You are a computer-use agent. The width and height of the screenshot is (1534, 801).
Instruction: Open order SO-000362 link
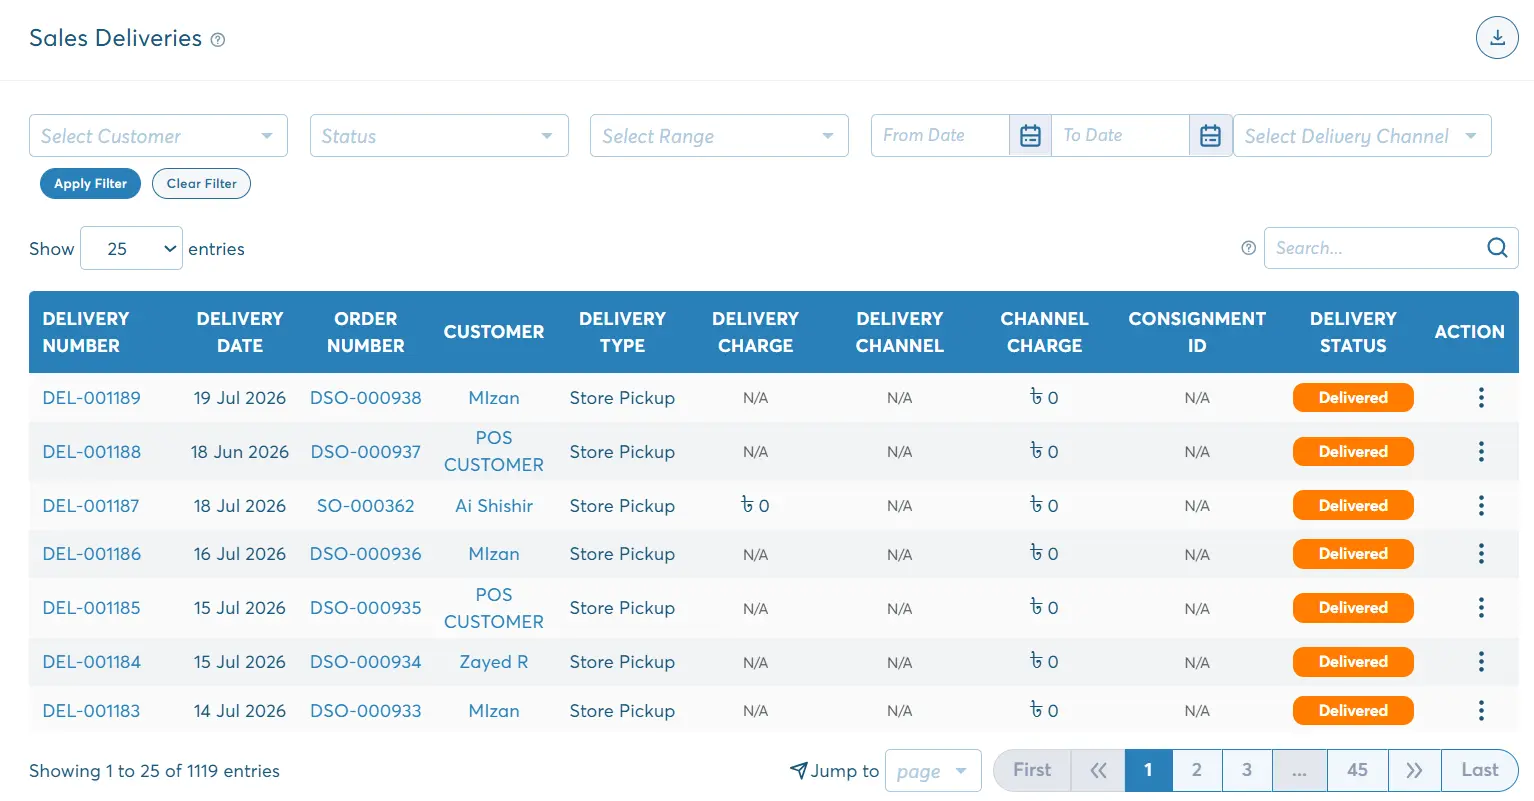click(x=366, y=506)
